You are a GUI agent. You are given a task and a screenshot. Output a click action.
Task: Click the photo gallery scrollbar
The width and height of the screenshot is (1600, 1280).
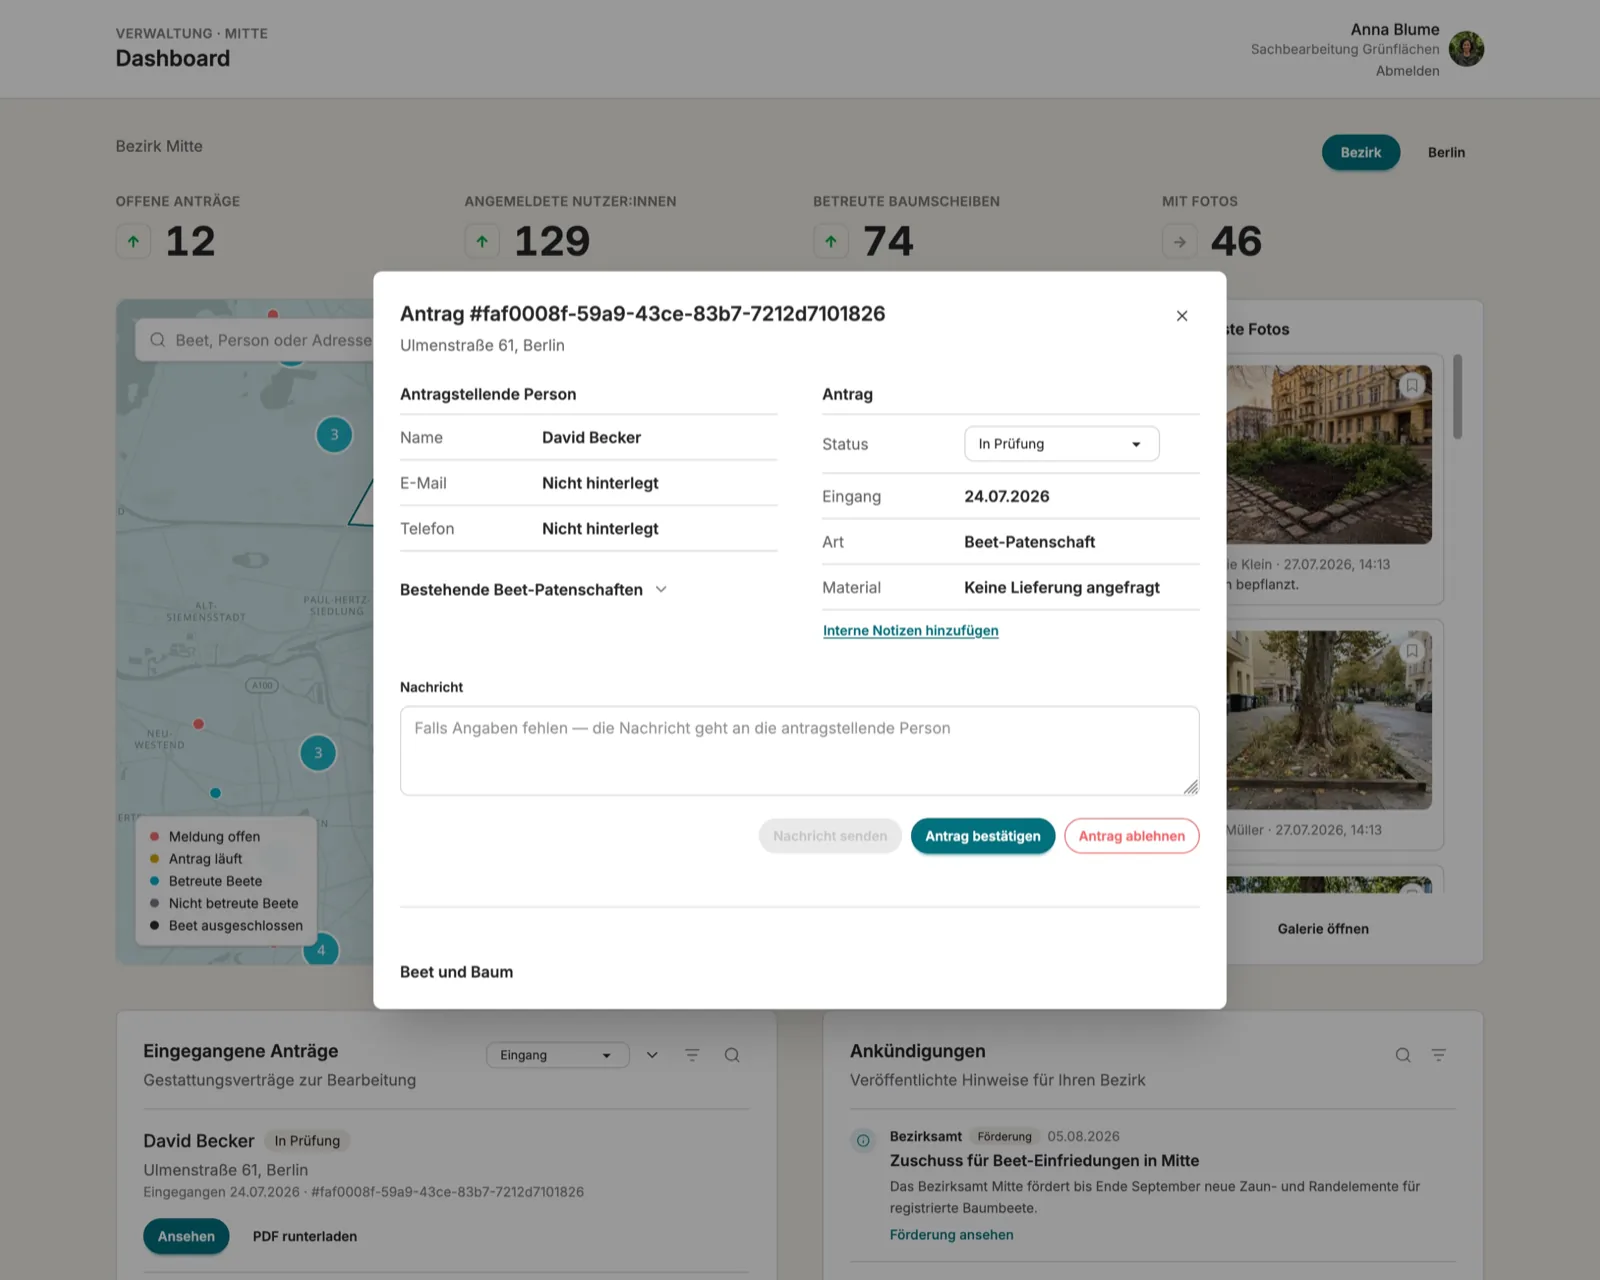(1458, 396)
